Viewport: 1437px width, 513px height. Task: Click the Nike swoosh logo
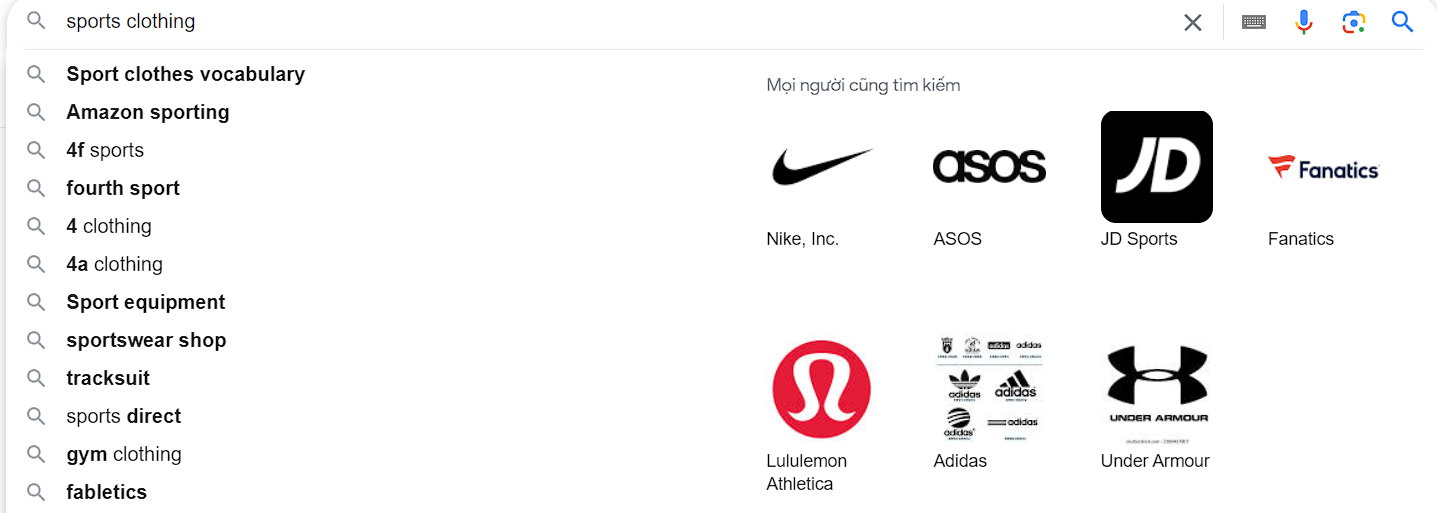click(822, 167)
